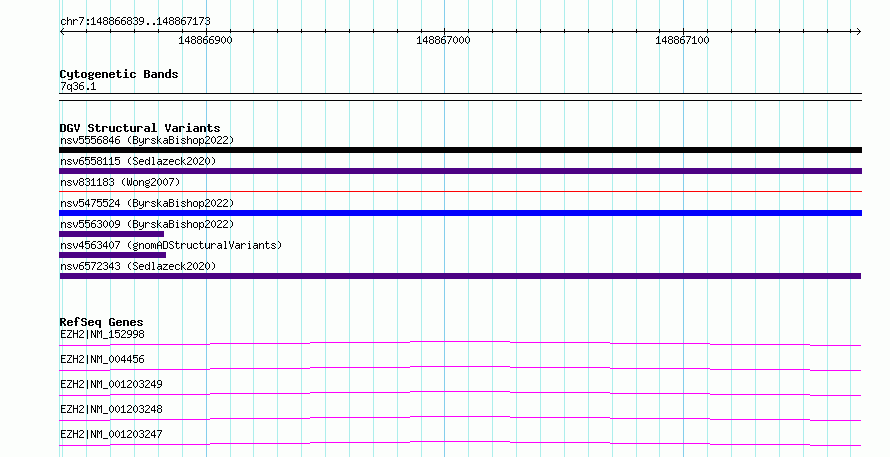Select transcript label EZH2|NM_152998
The image size is (890, 457).
102,334
